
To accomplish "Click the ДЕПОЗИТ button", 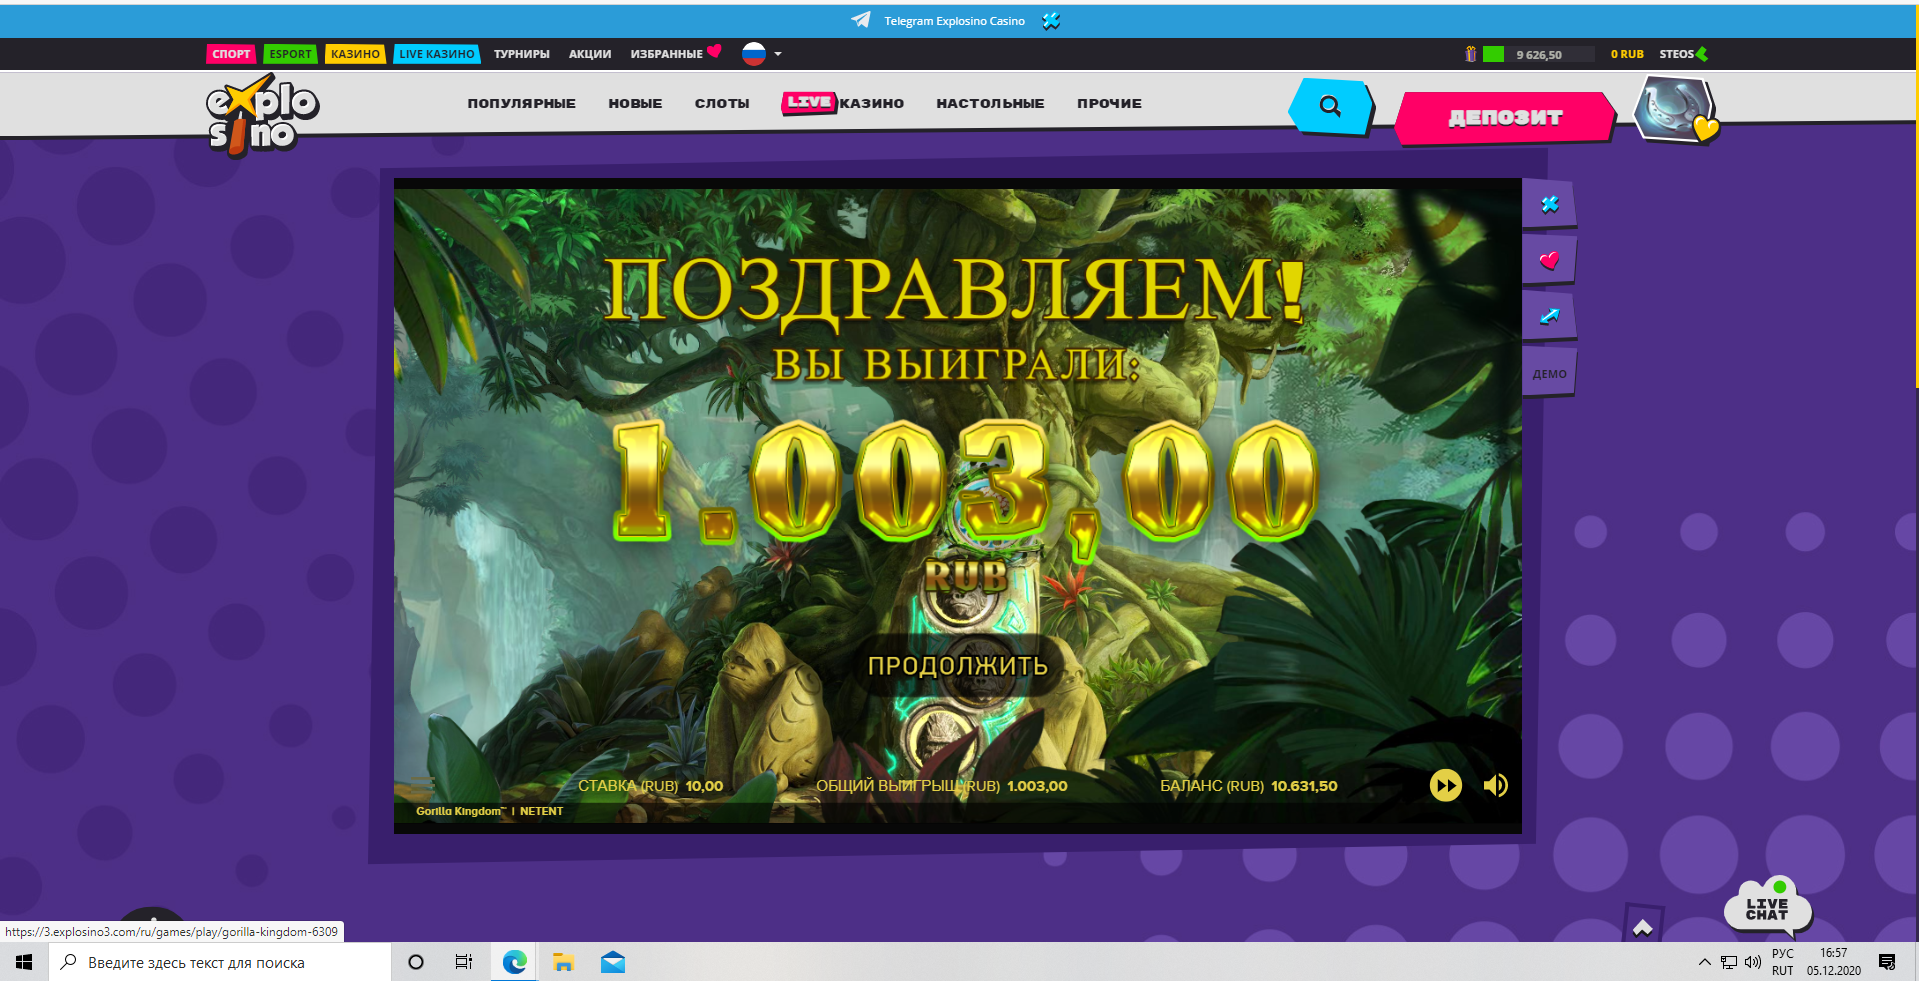I will point(1505,118).
